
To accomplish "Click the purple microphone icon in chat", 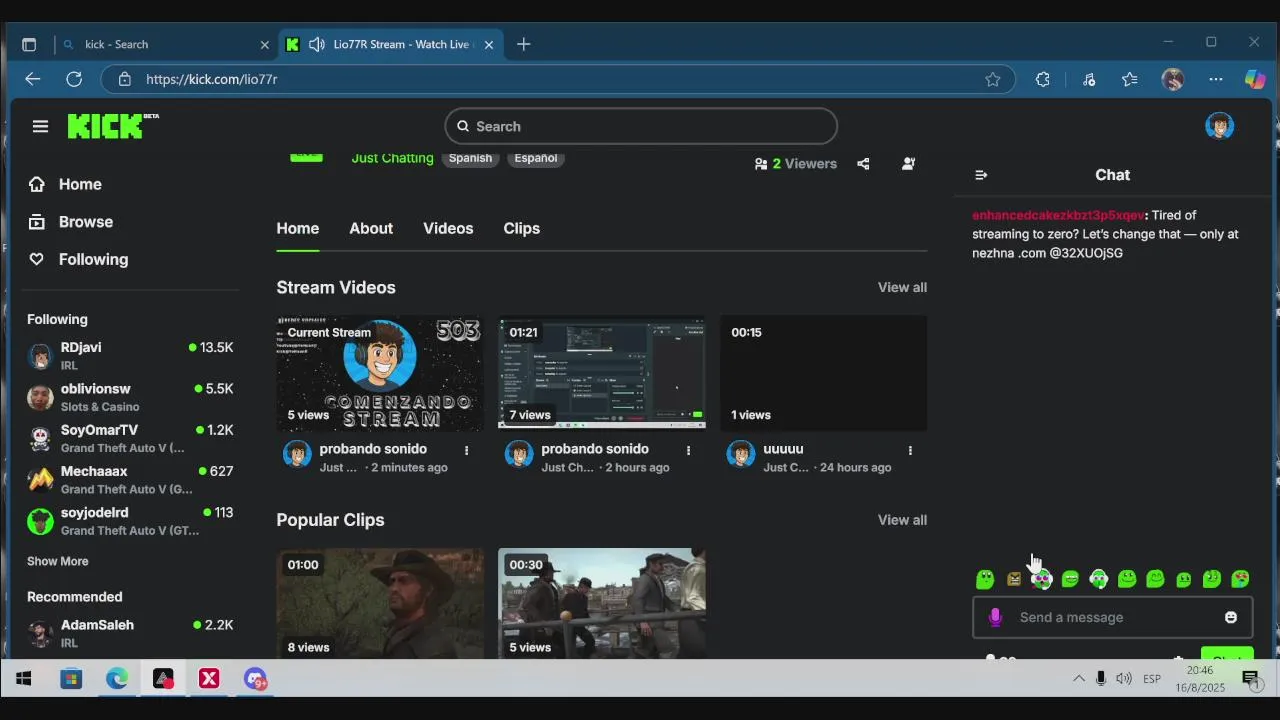I will point(995,617).
